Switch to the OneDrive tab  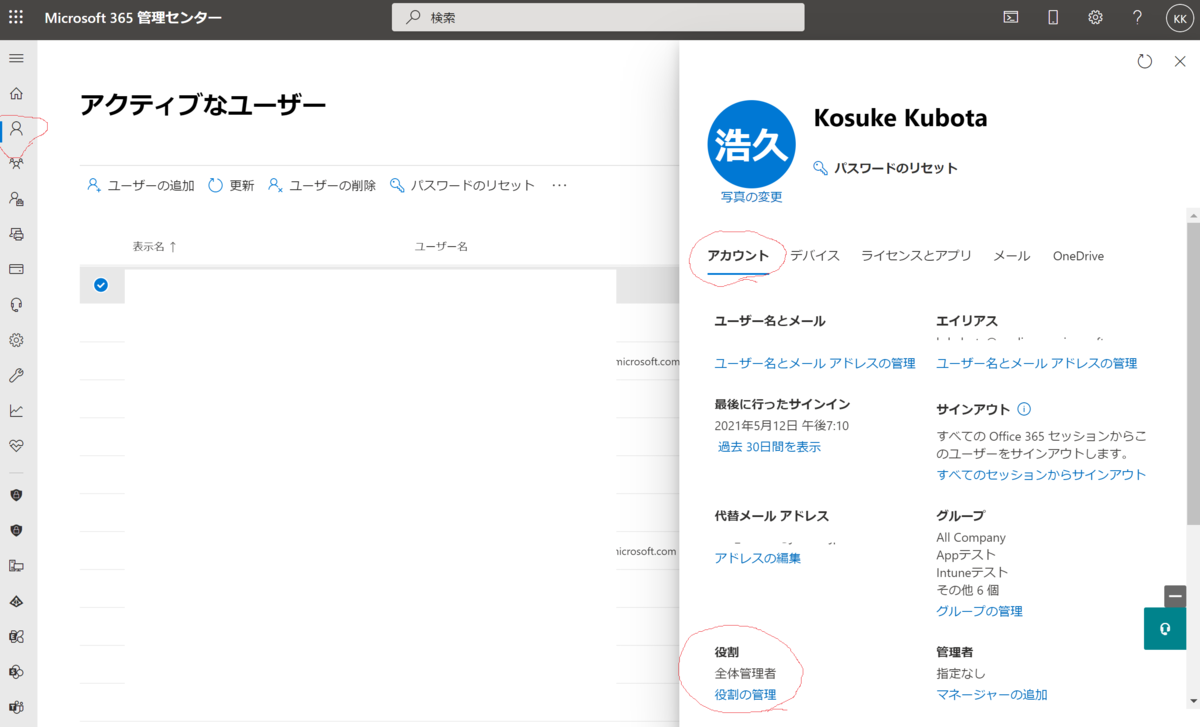[x=1078, y=256]
